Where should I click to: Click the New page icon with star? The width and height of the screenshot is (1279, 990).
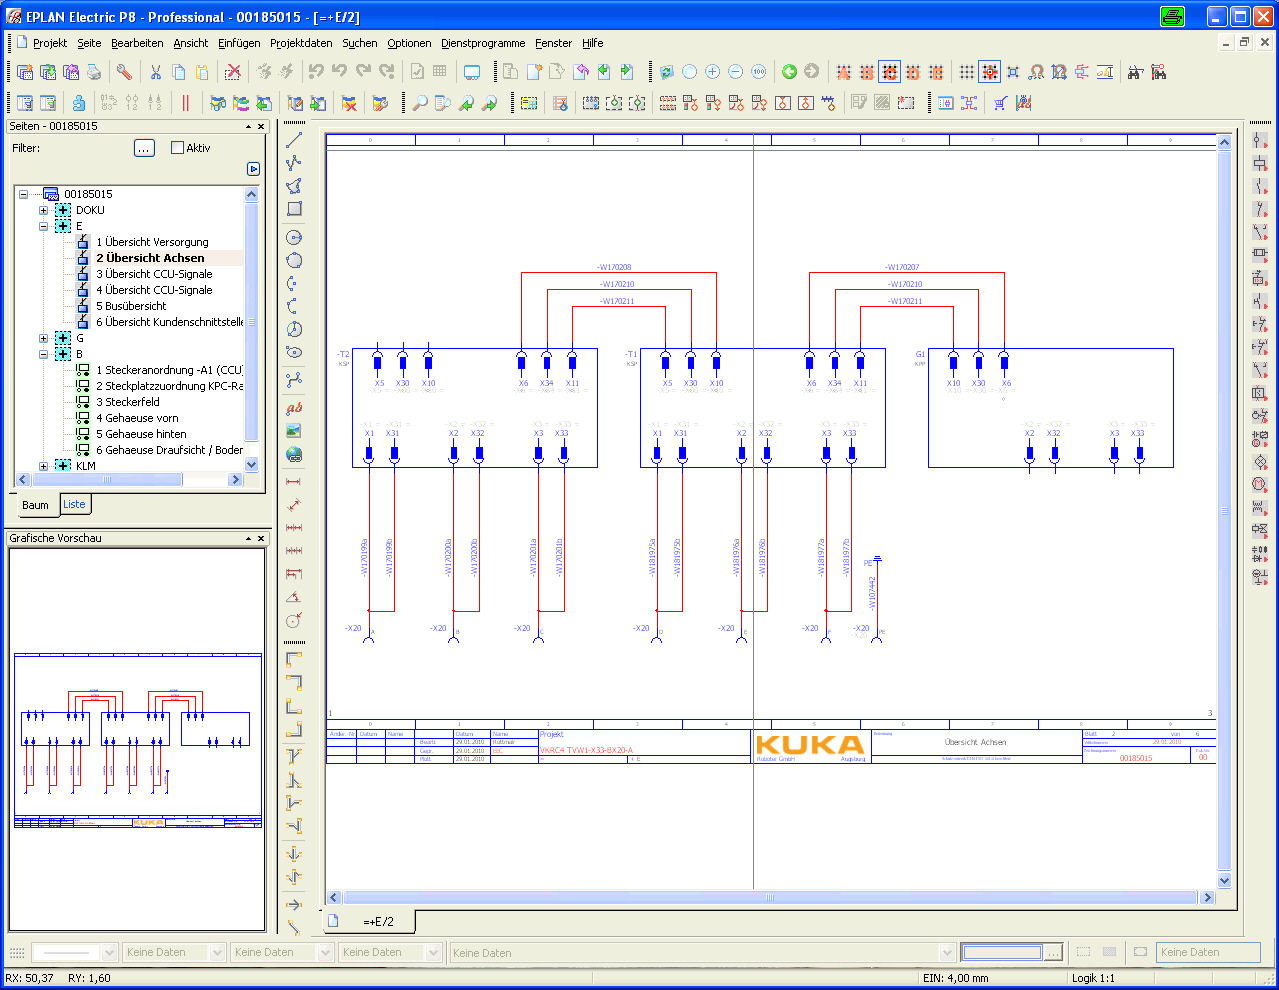pyautogui.click(x=534, y=72)
